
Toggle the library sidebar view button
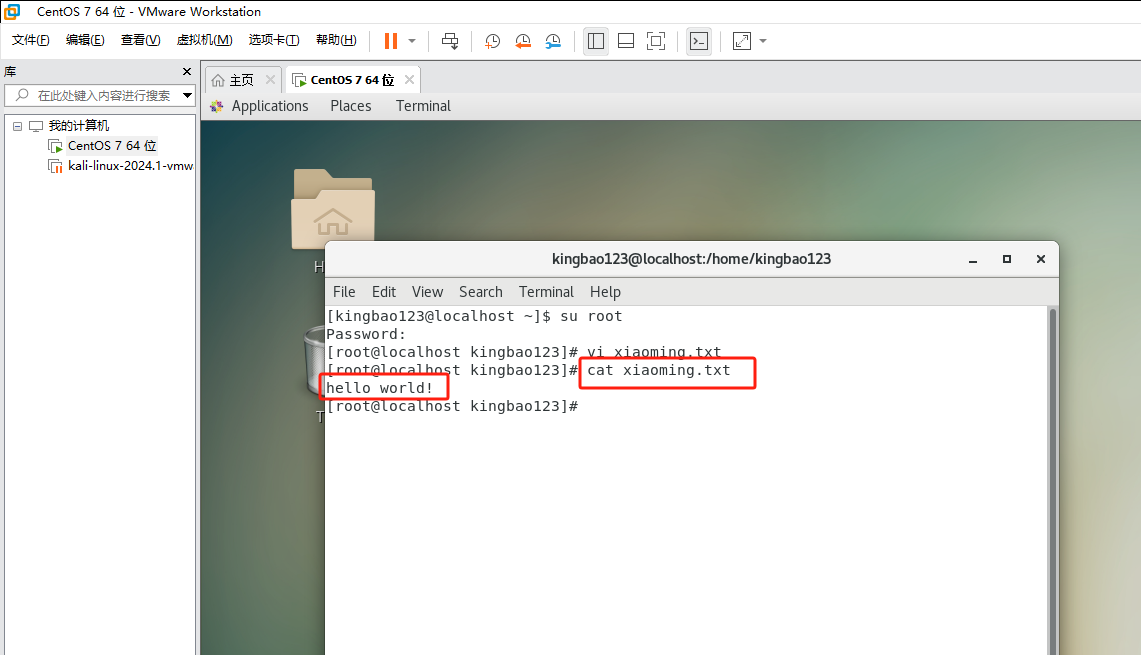tap(596, 41)
